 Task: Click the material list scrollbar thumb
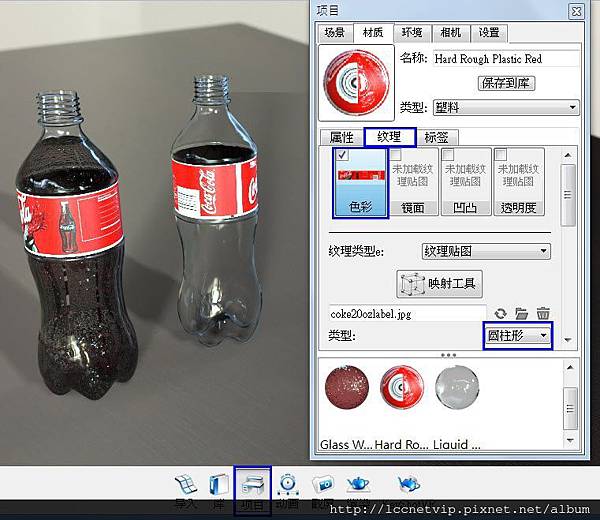(x=570, y=408)
